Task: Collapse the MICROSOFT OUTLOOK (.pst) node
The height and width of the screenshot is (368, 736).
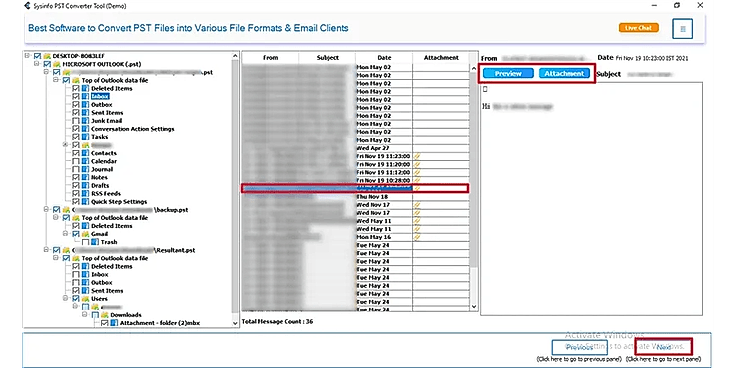Action: (x=38, y=64)
